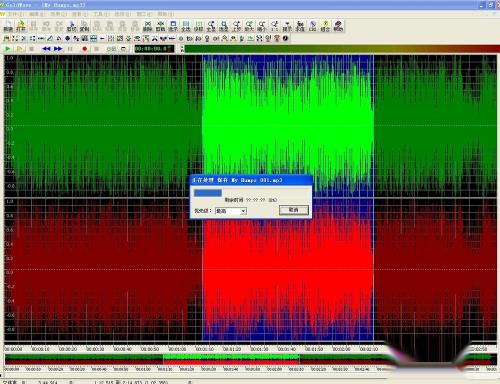The height and width of the screenshot is (384, 500).
Task: Click the red Record button
Action: [85, 49]
